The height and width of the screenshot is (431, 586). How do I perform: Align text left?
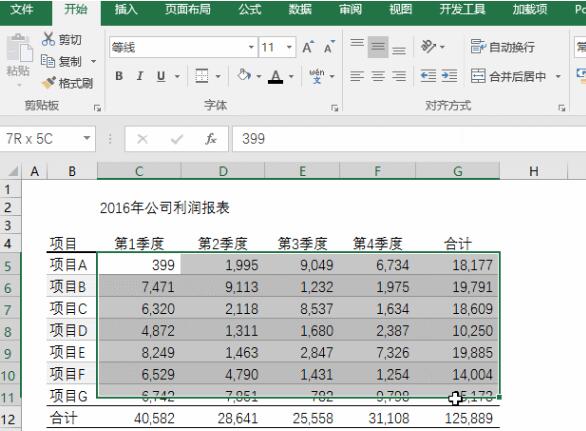tap(357, 76)
